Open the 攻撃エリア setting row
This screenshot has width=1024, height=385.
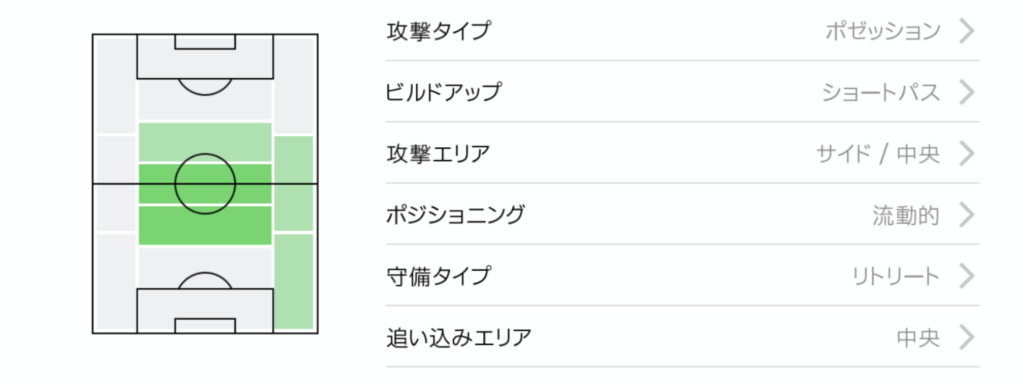tap(682, 153)
